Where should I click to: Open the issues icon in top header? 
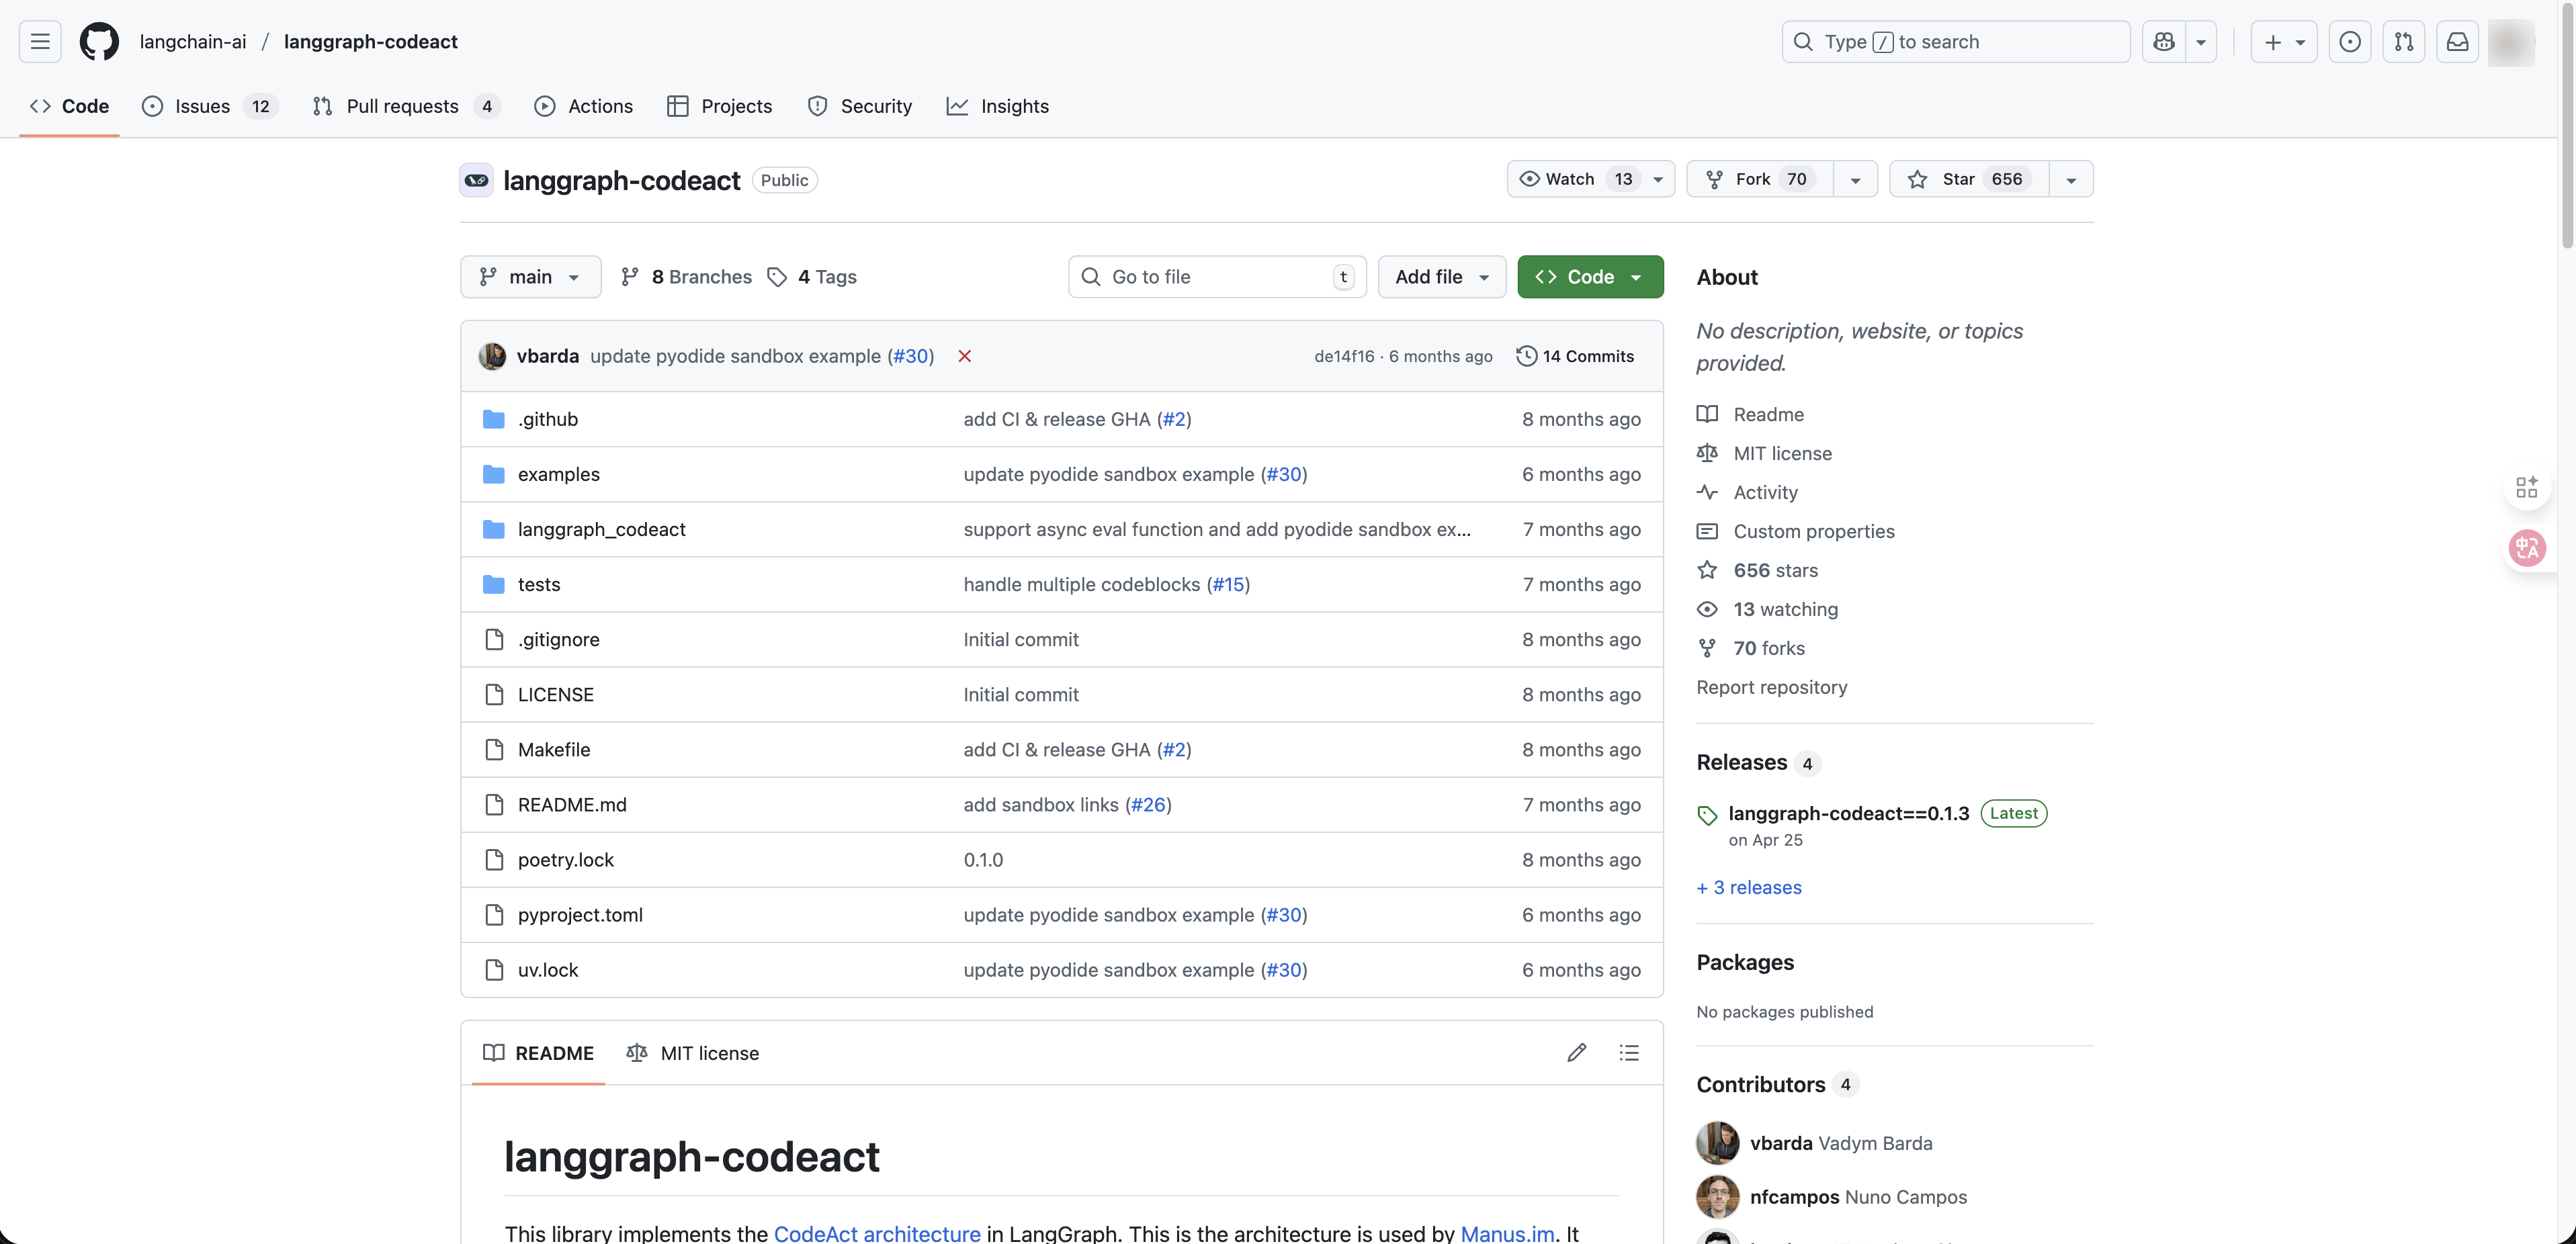pyautogui.click(x=2350, y=41)
